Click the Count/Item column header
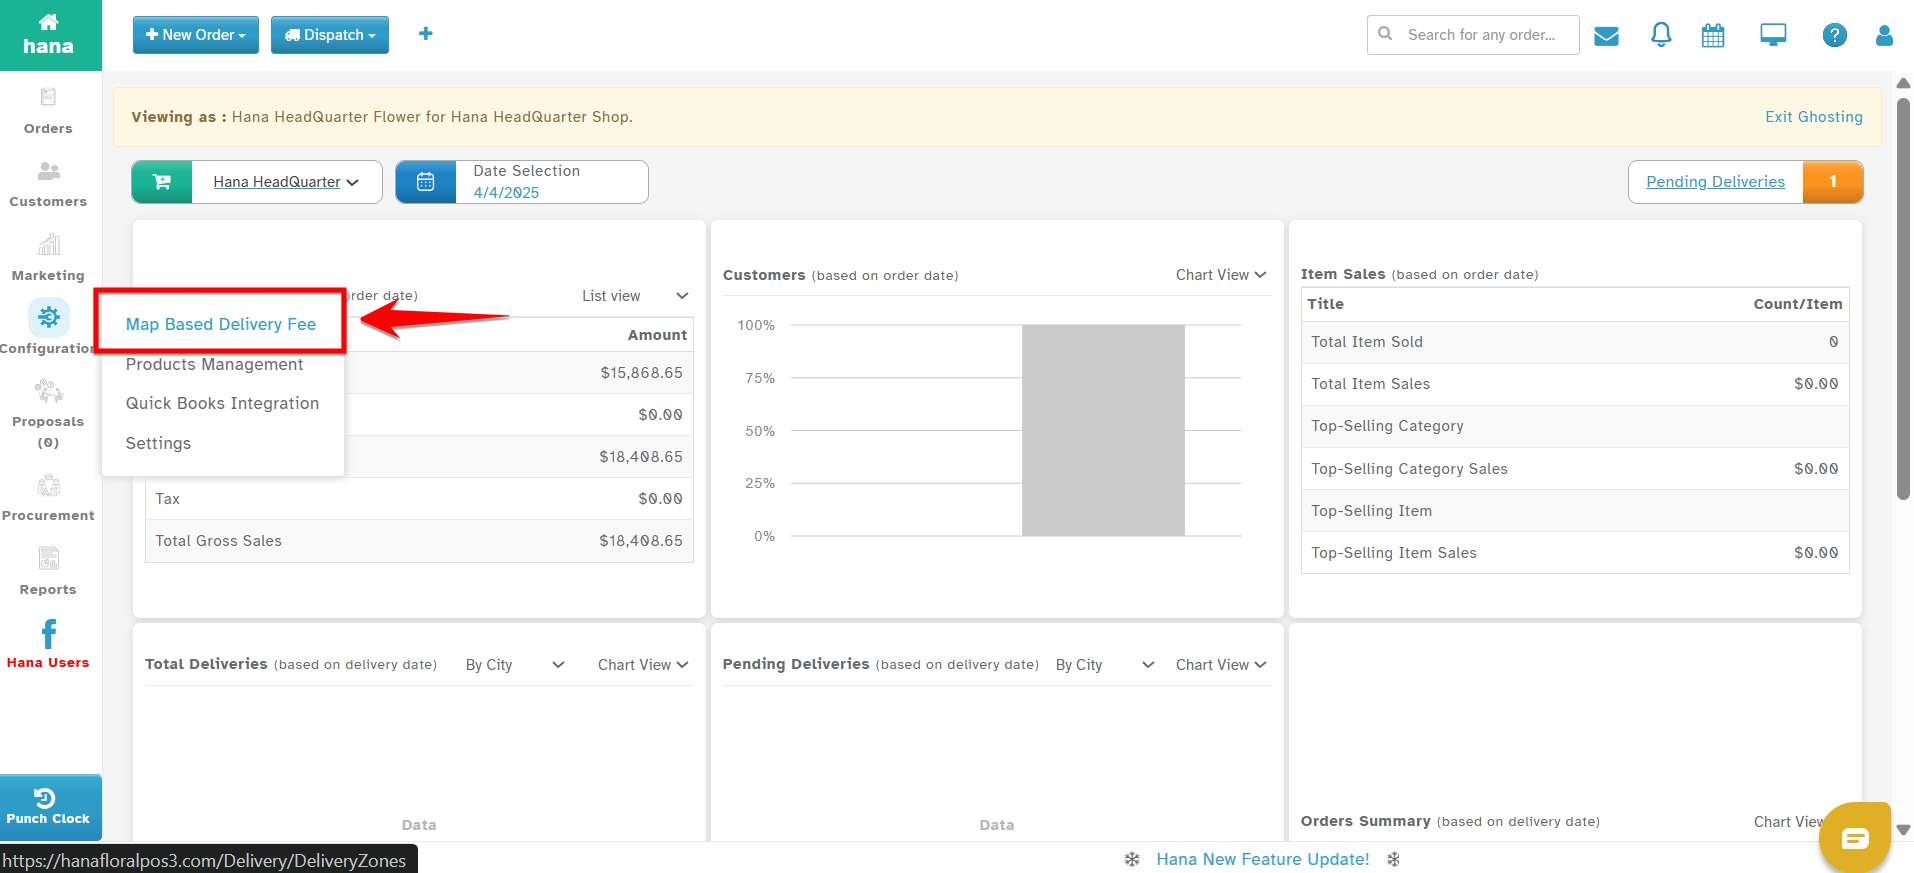The height and width of the screenshot is (873, 1914). coord(1797,304)
